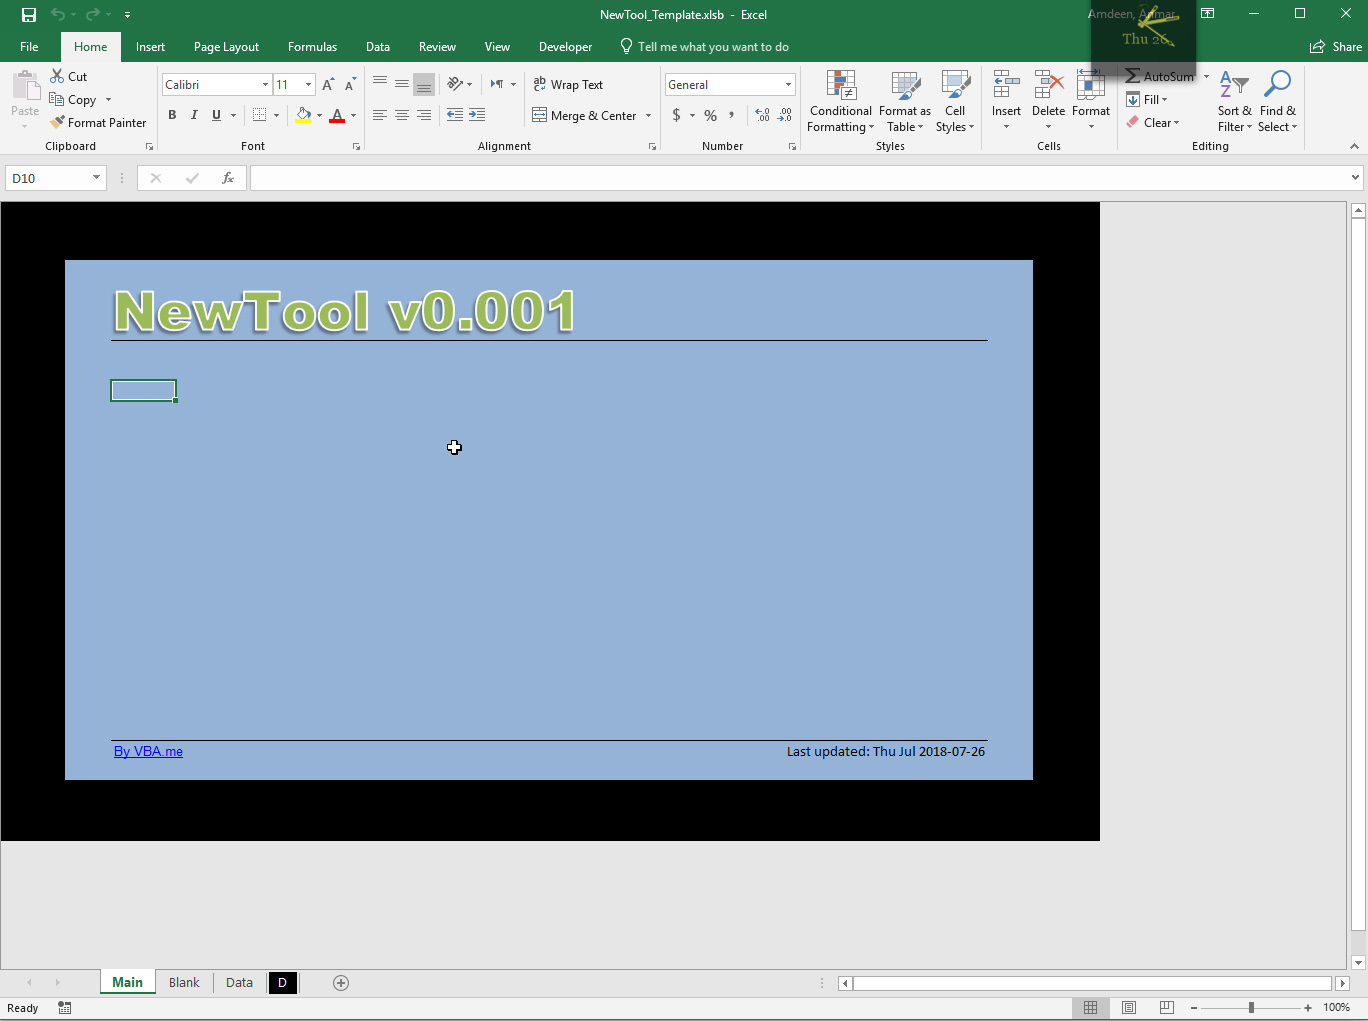Toggle underline formatting

pos(216,115)
